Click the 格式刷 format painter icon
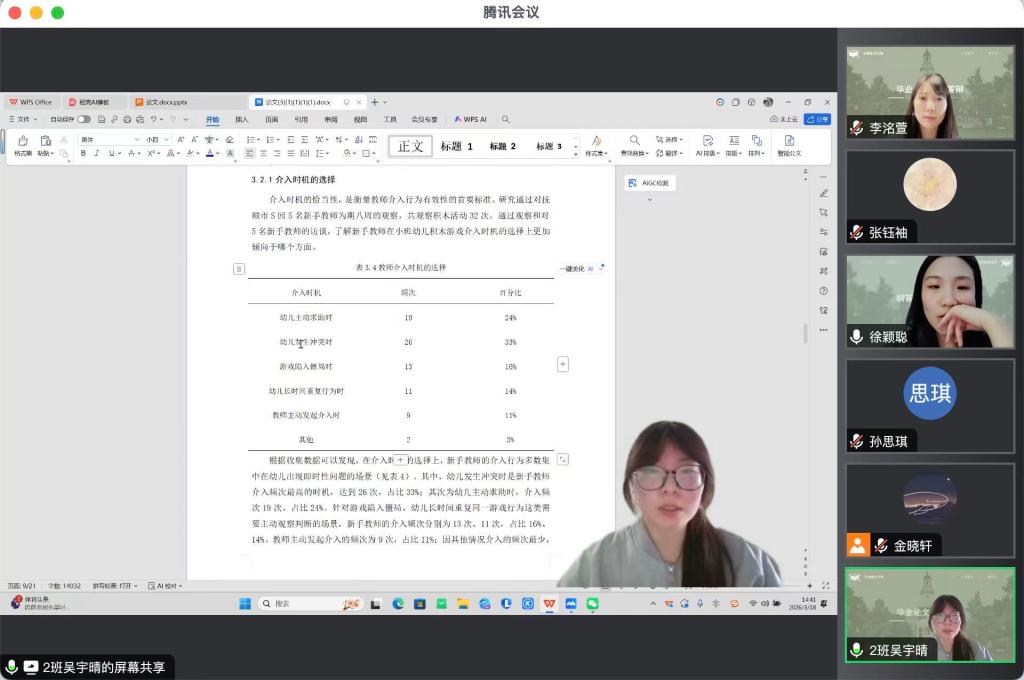The image size is (1024, 680). pyautogui.click(x=21, y=145)
